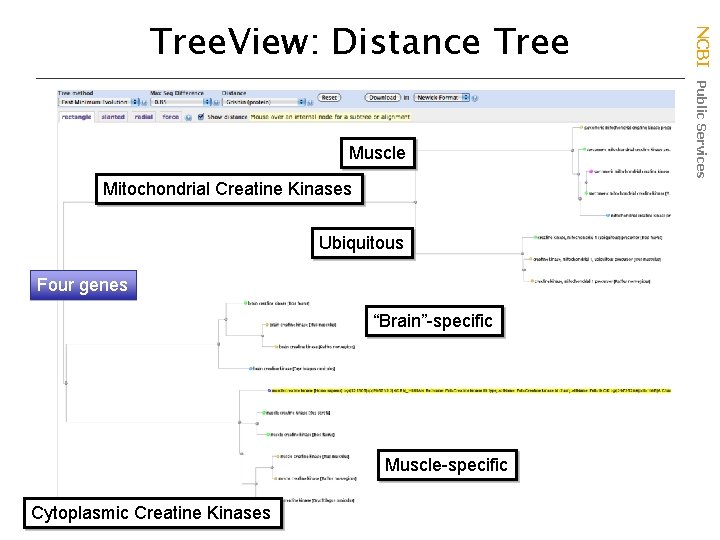
Task: Click internal node joining the sarcomeric mitochondrial clade
Action: coord(572,150)
